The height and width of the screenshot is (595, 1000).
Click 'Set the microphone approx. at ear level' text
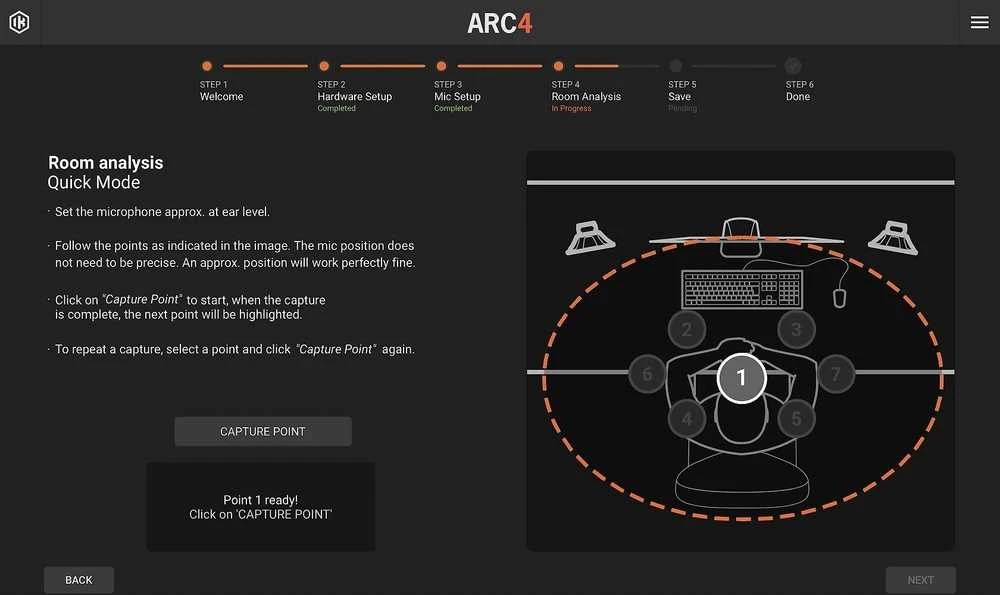pyautogui.click(x=162, y=212)
